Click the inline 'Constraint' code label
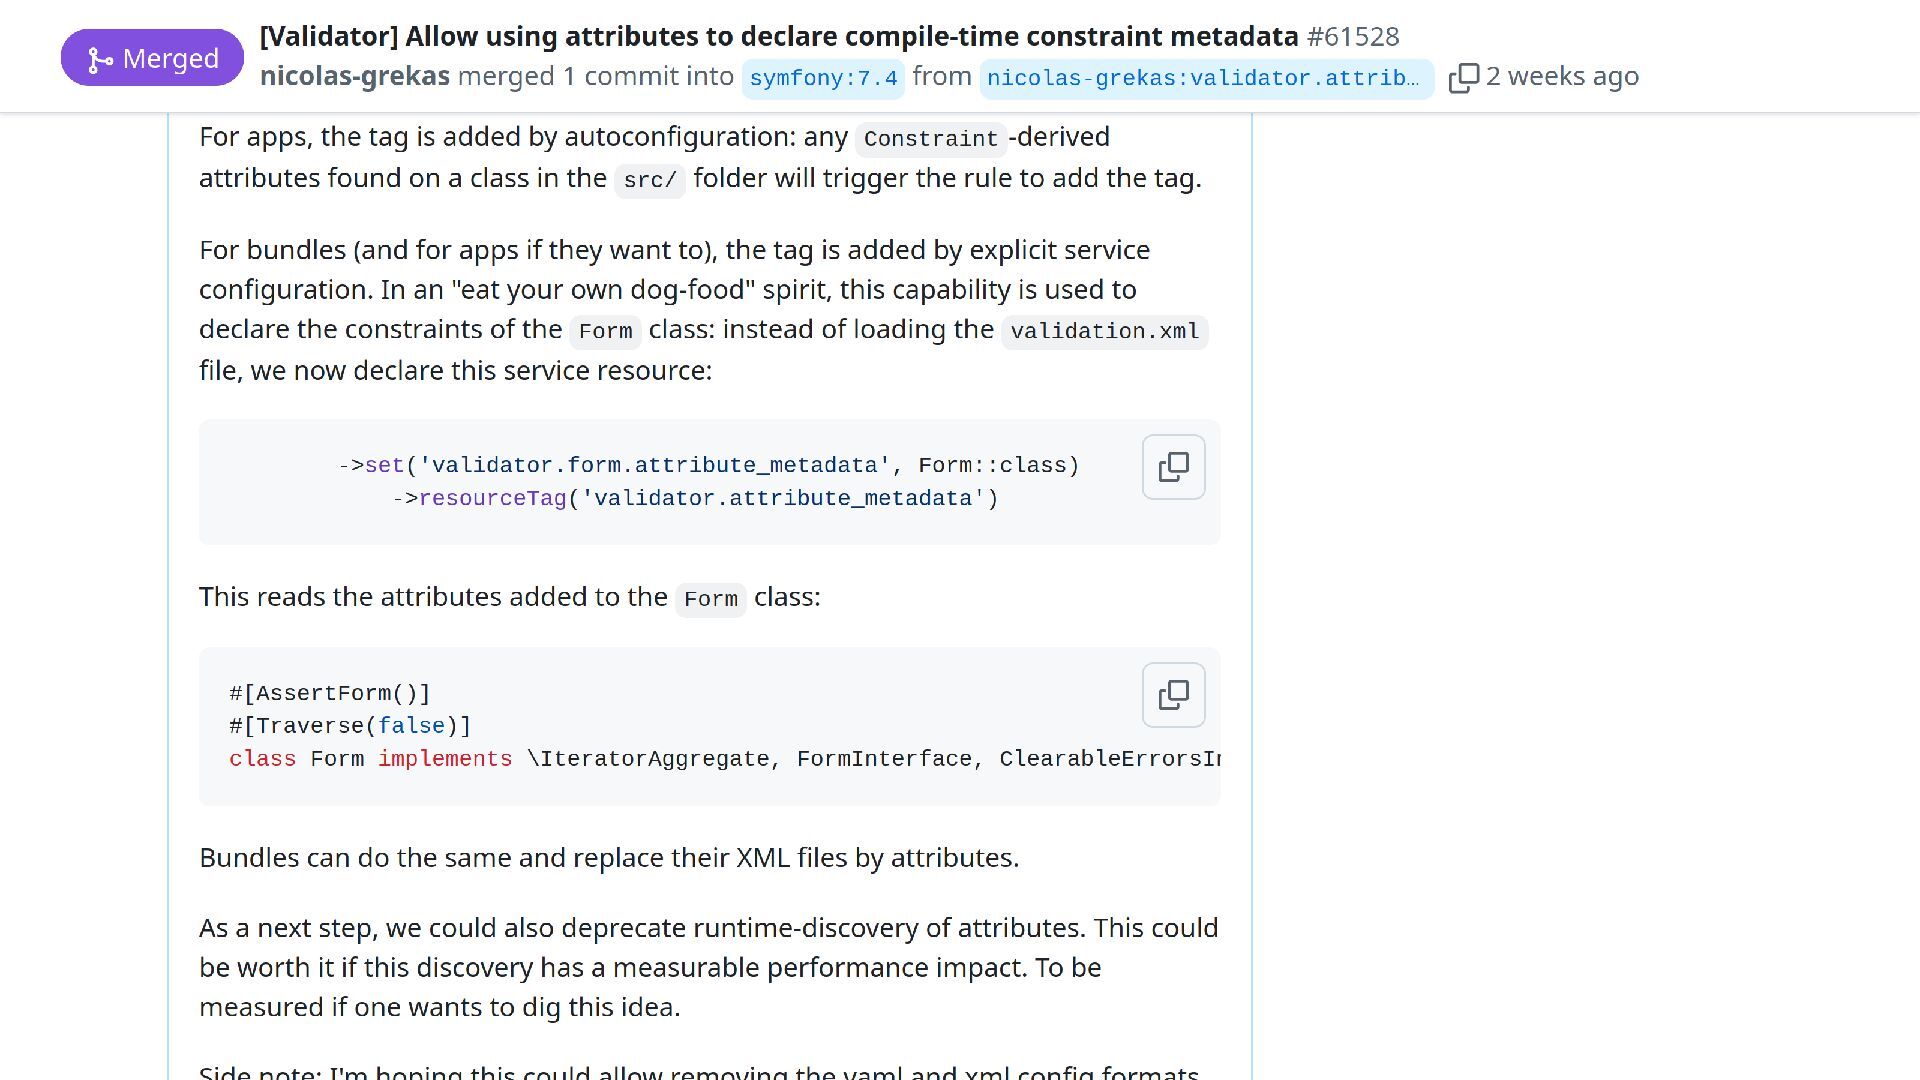Screen dimensions: 1920x1080 (930, 139)
